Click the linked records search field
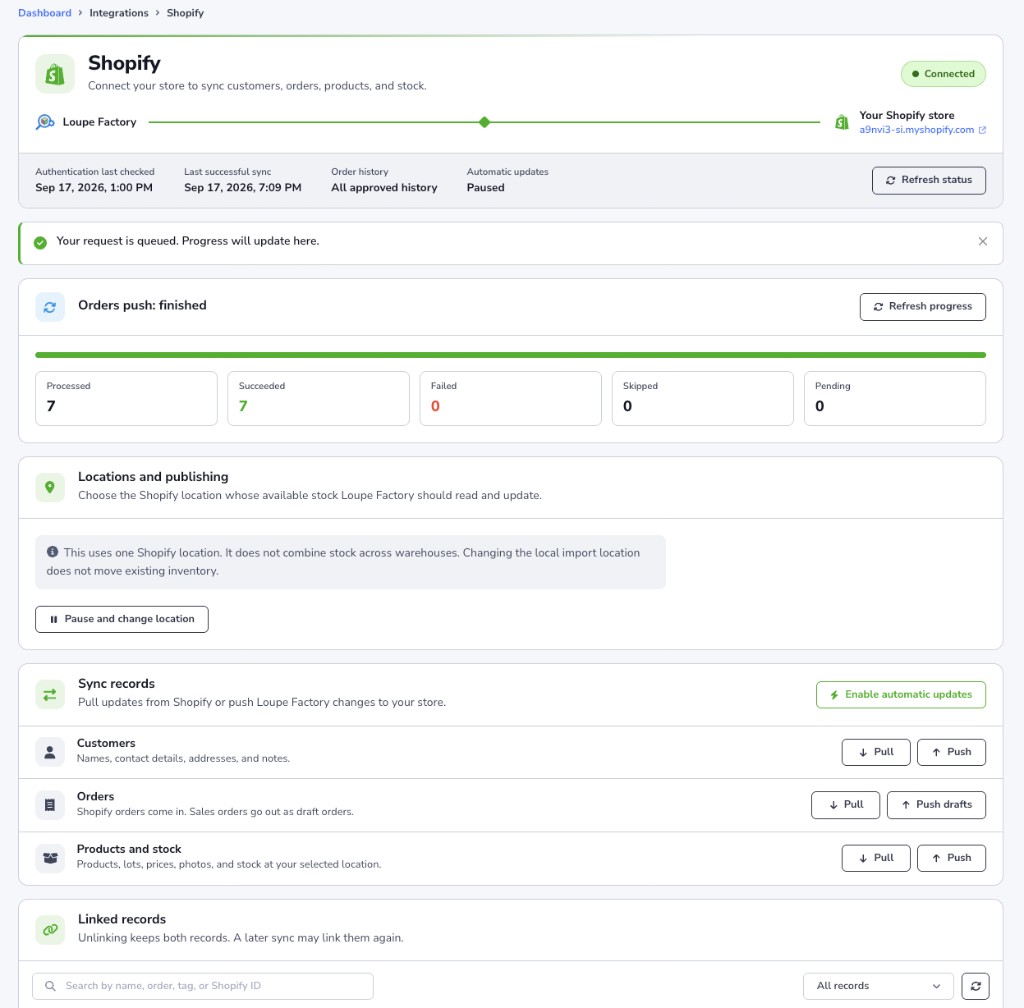 click(203, 986)
